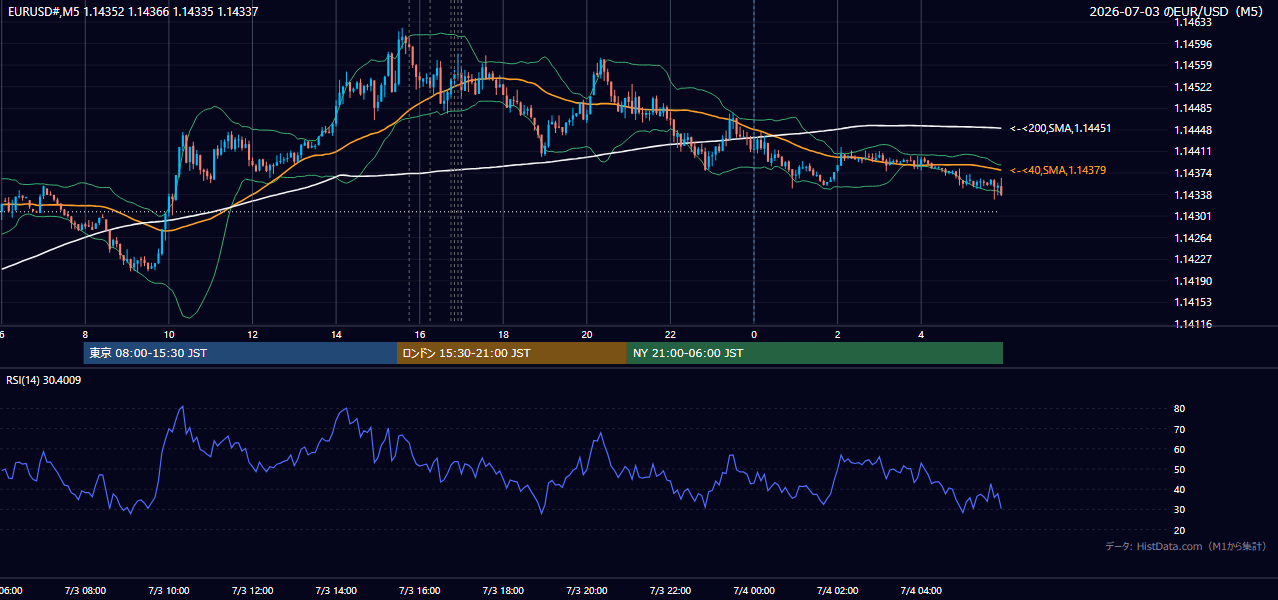Click the EURUSD#,M5 symbol header text
Image resolution: width=1278 pixels, height=600 pixels.
coord(43,12)
